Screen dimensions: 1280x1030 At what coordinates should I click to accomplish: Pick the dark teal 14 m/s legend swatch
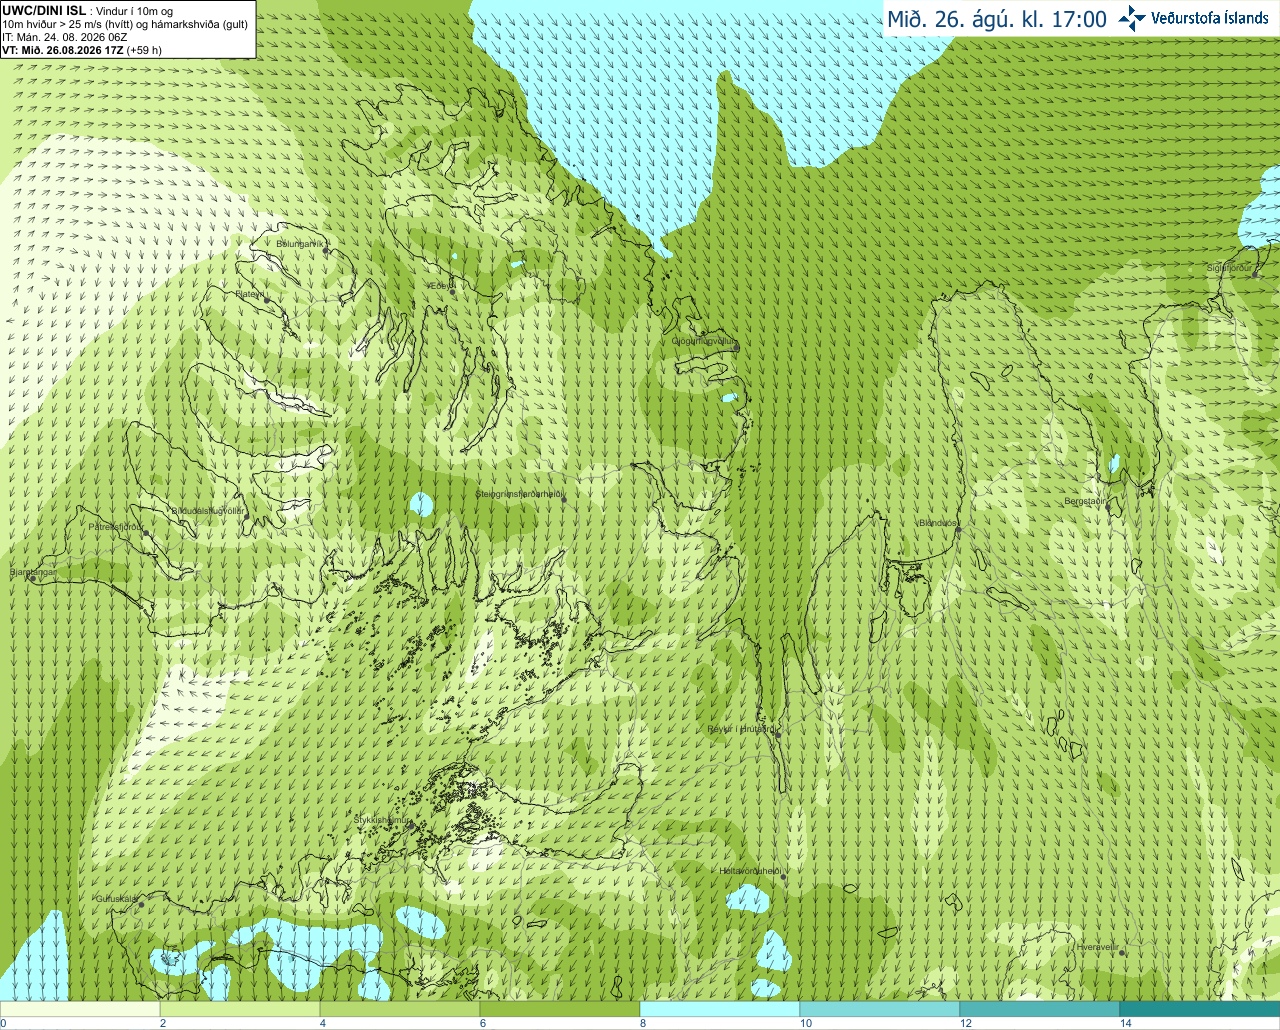point(1200,1009)
